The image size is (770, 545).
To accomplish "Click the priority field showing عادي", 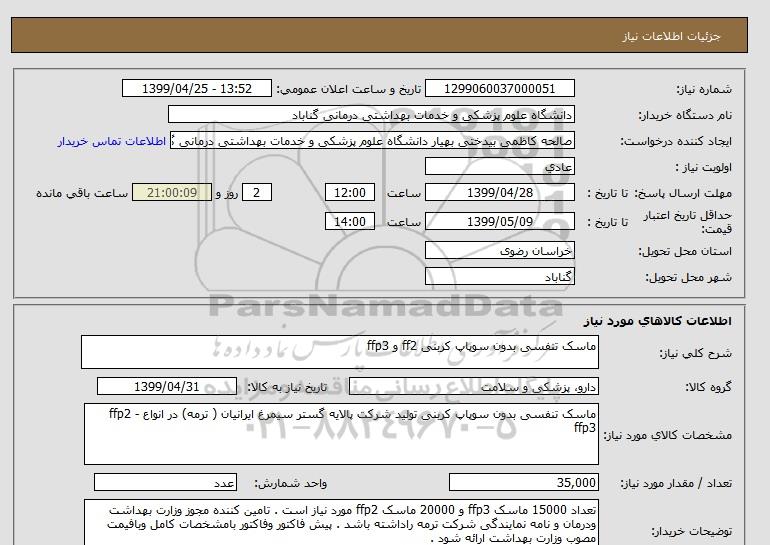I will click(x=499, y=167).
